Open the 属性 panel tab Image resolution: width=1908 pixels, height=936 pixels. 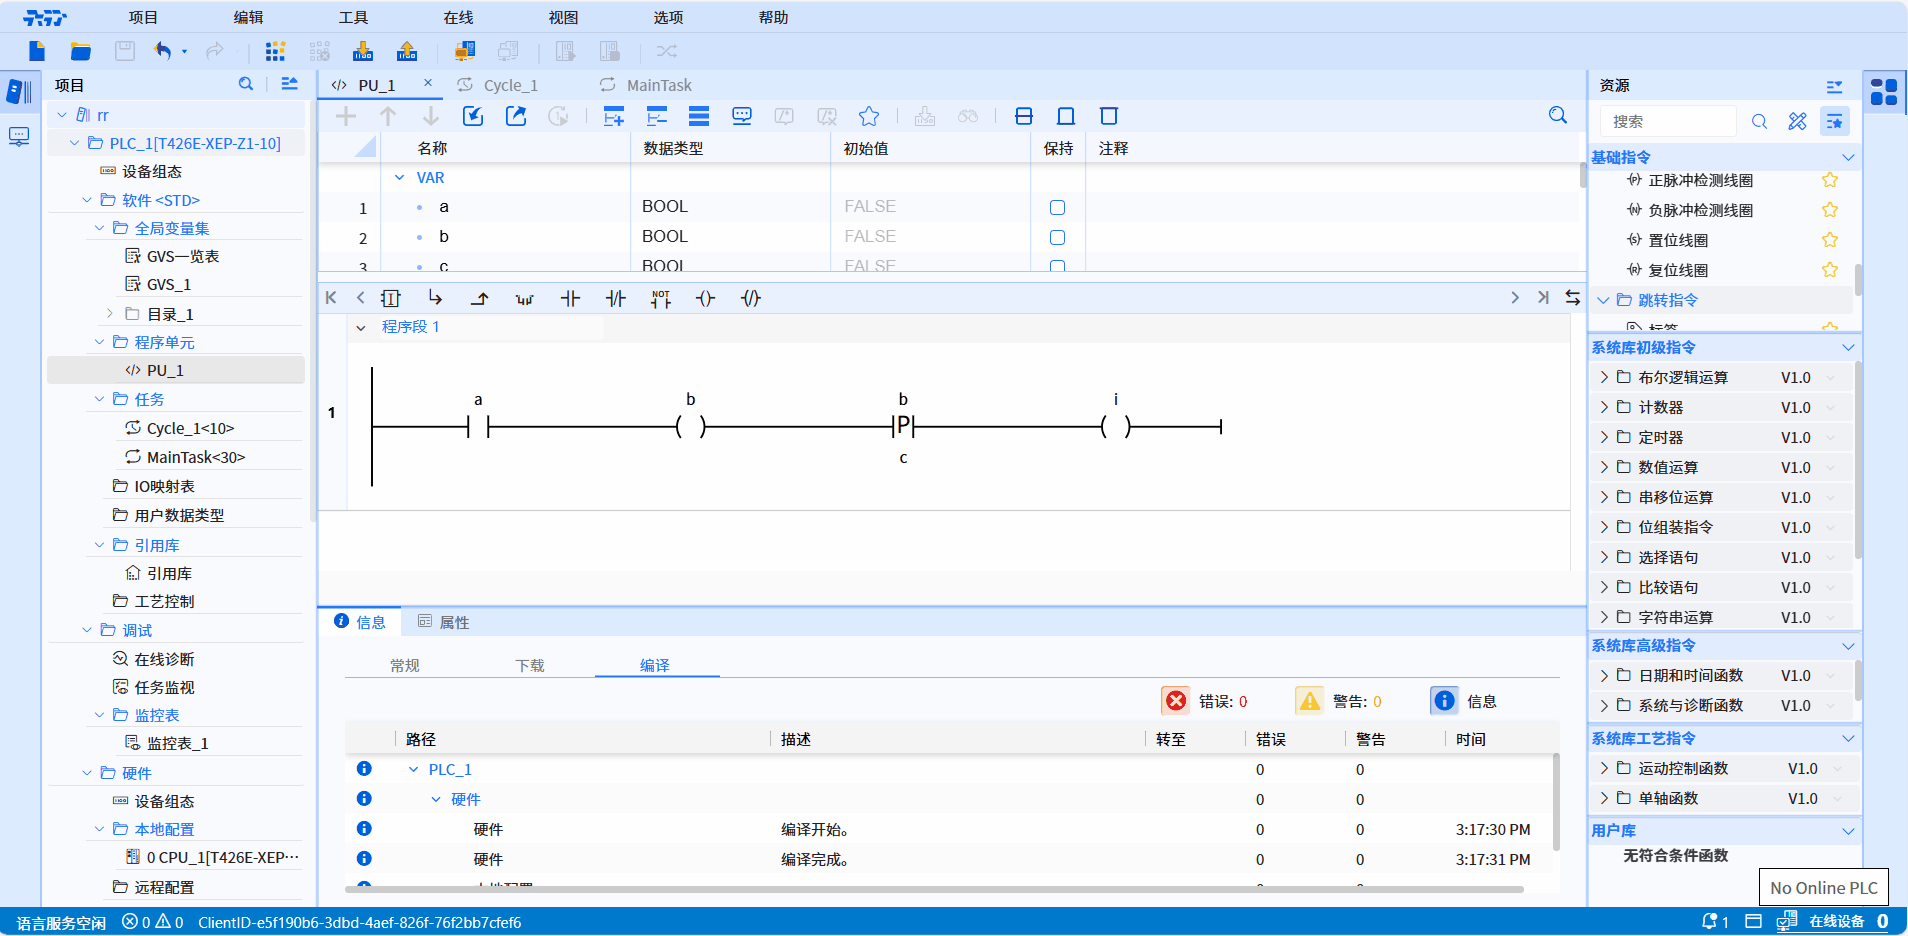coord(444,622)
